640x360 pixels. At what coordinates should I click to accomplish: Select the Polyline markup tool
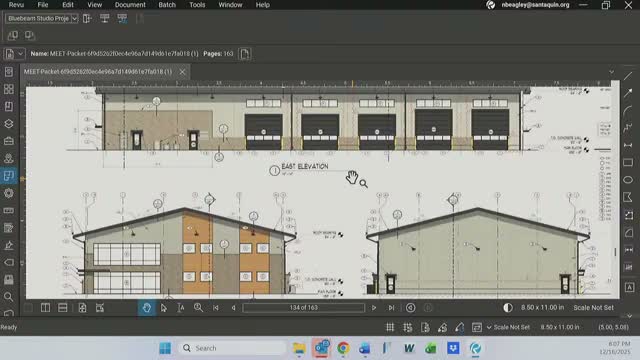(628, 128)
